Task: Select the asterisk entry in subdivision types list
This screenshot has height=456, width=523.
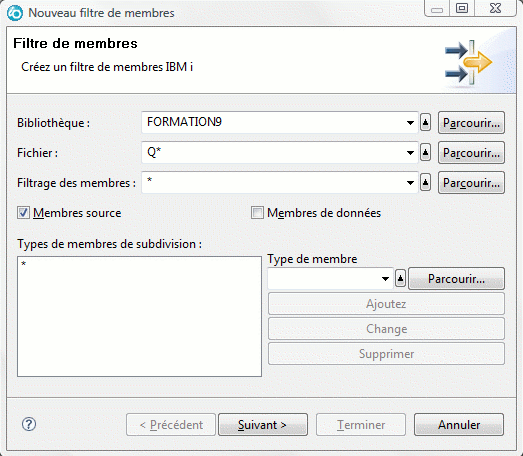Action: tap(24, 264)
